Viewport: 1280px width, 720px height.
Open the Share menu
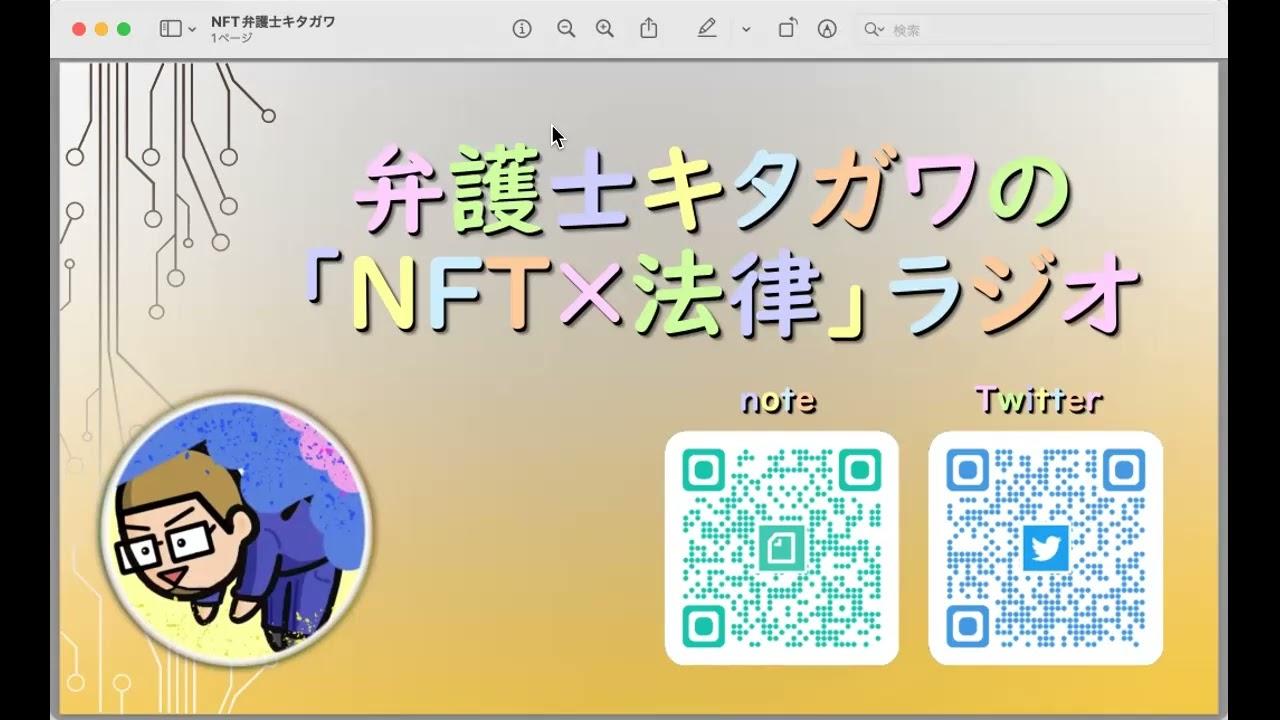(x=649, y=29)
